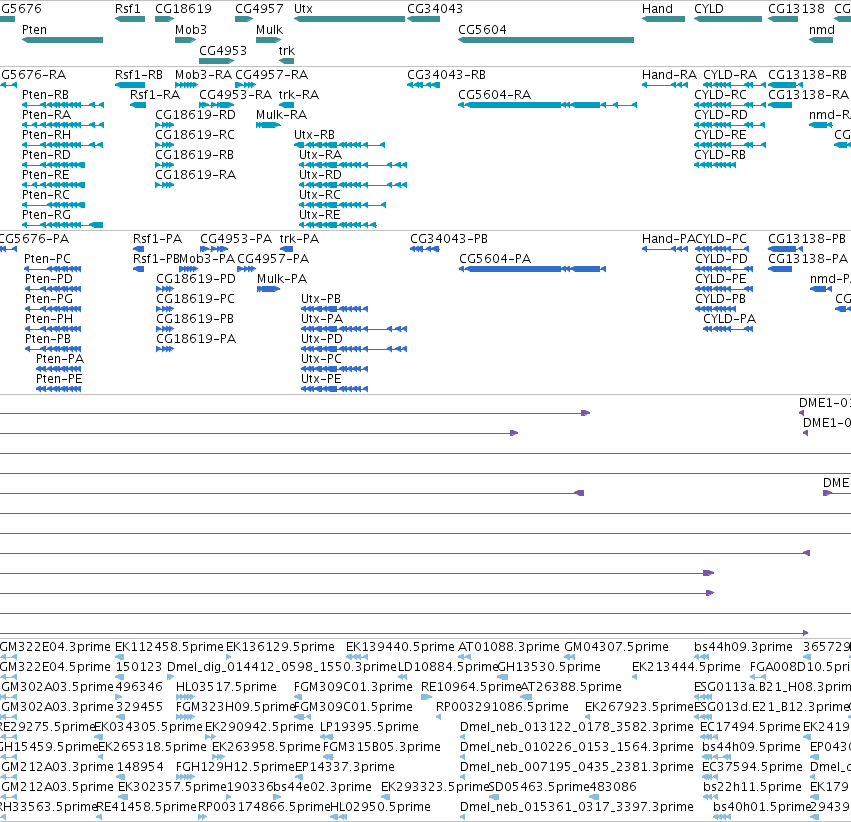The width and height of the screenshot is (851, 822).
Task: Select the Hand gene label
Action: tap(657, 9)
